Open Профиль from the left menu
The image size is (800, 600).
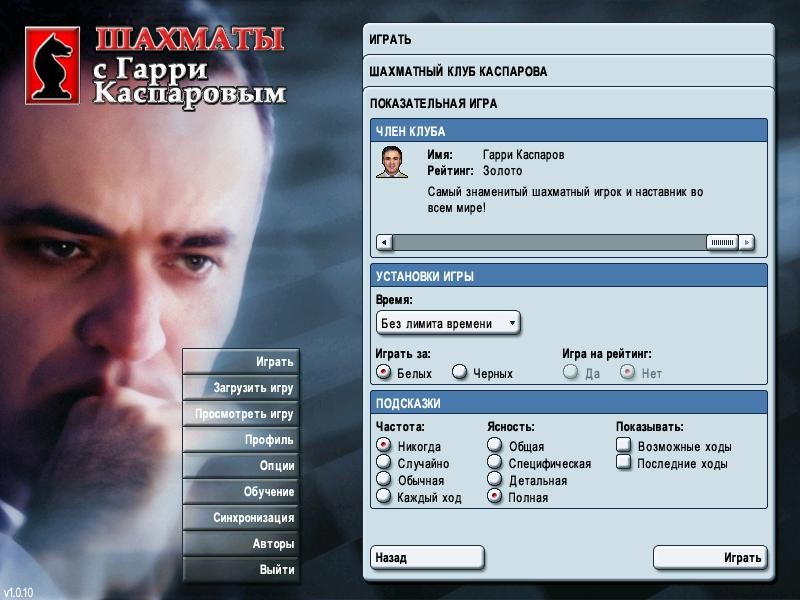[241, 440]
